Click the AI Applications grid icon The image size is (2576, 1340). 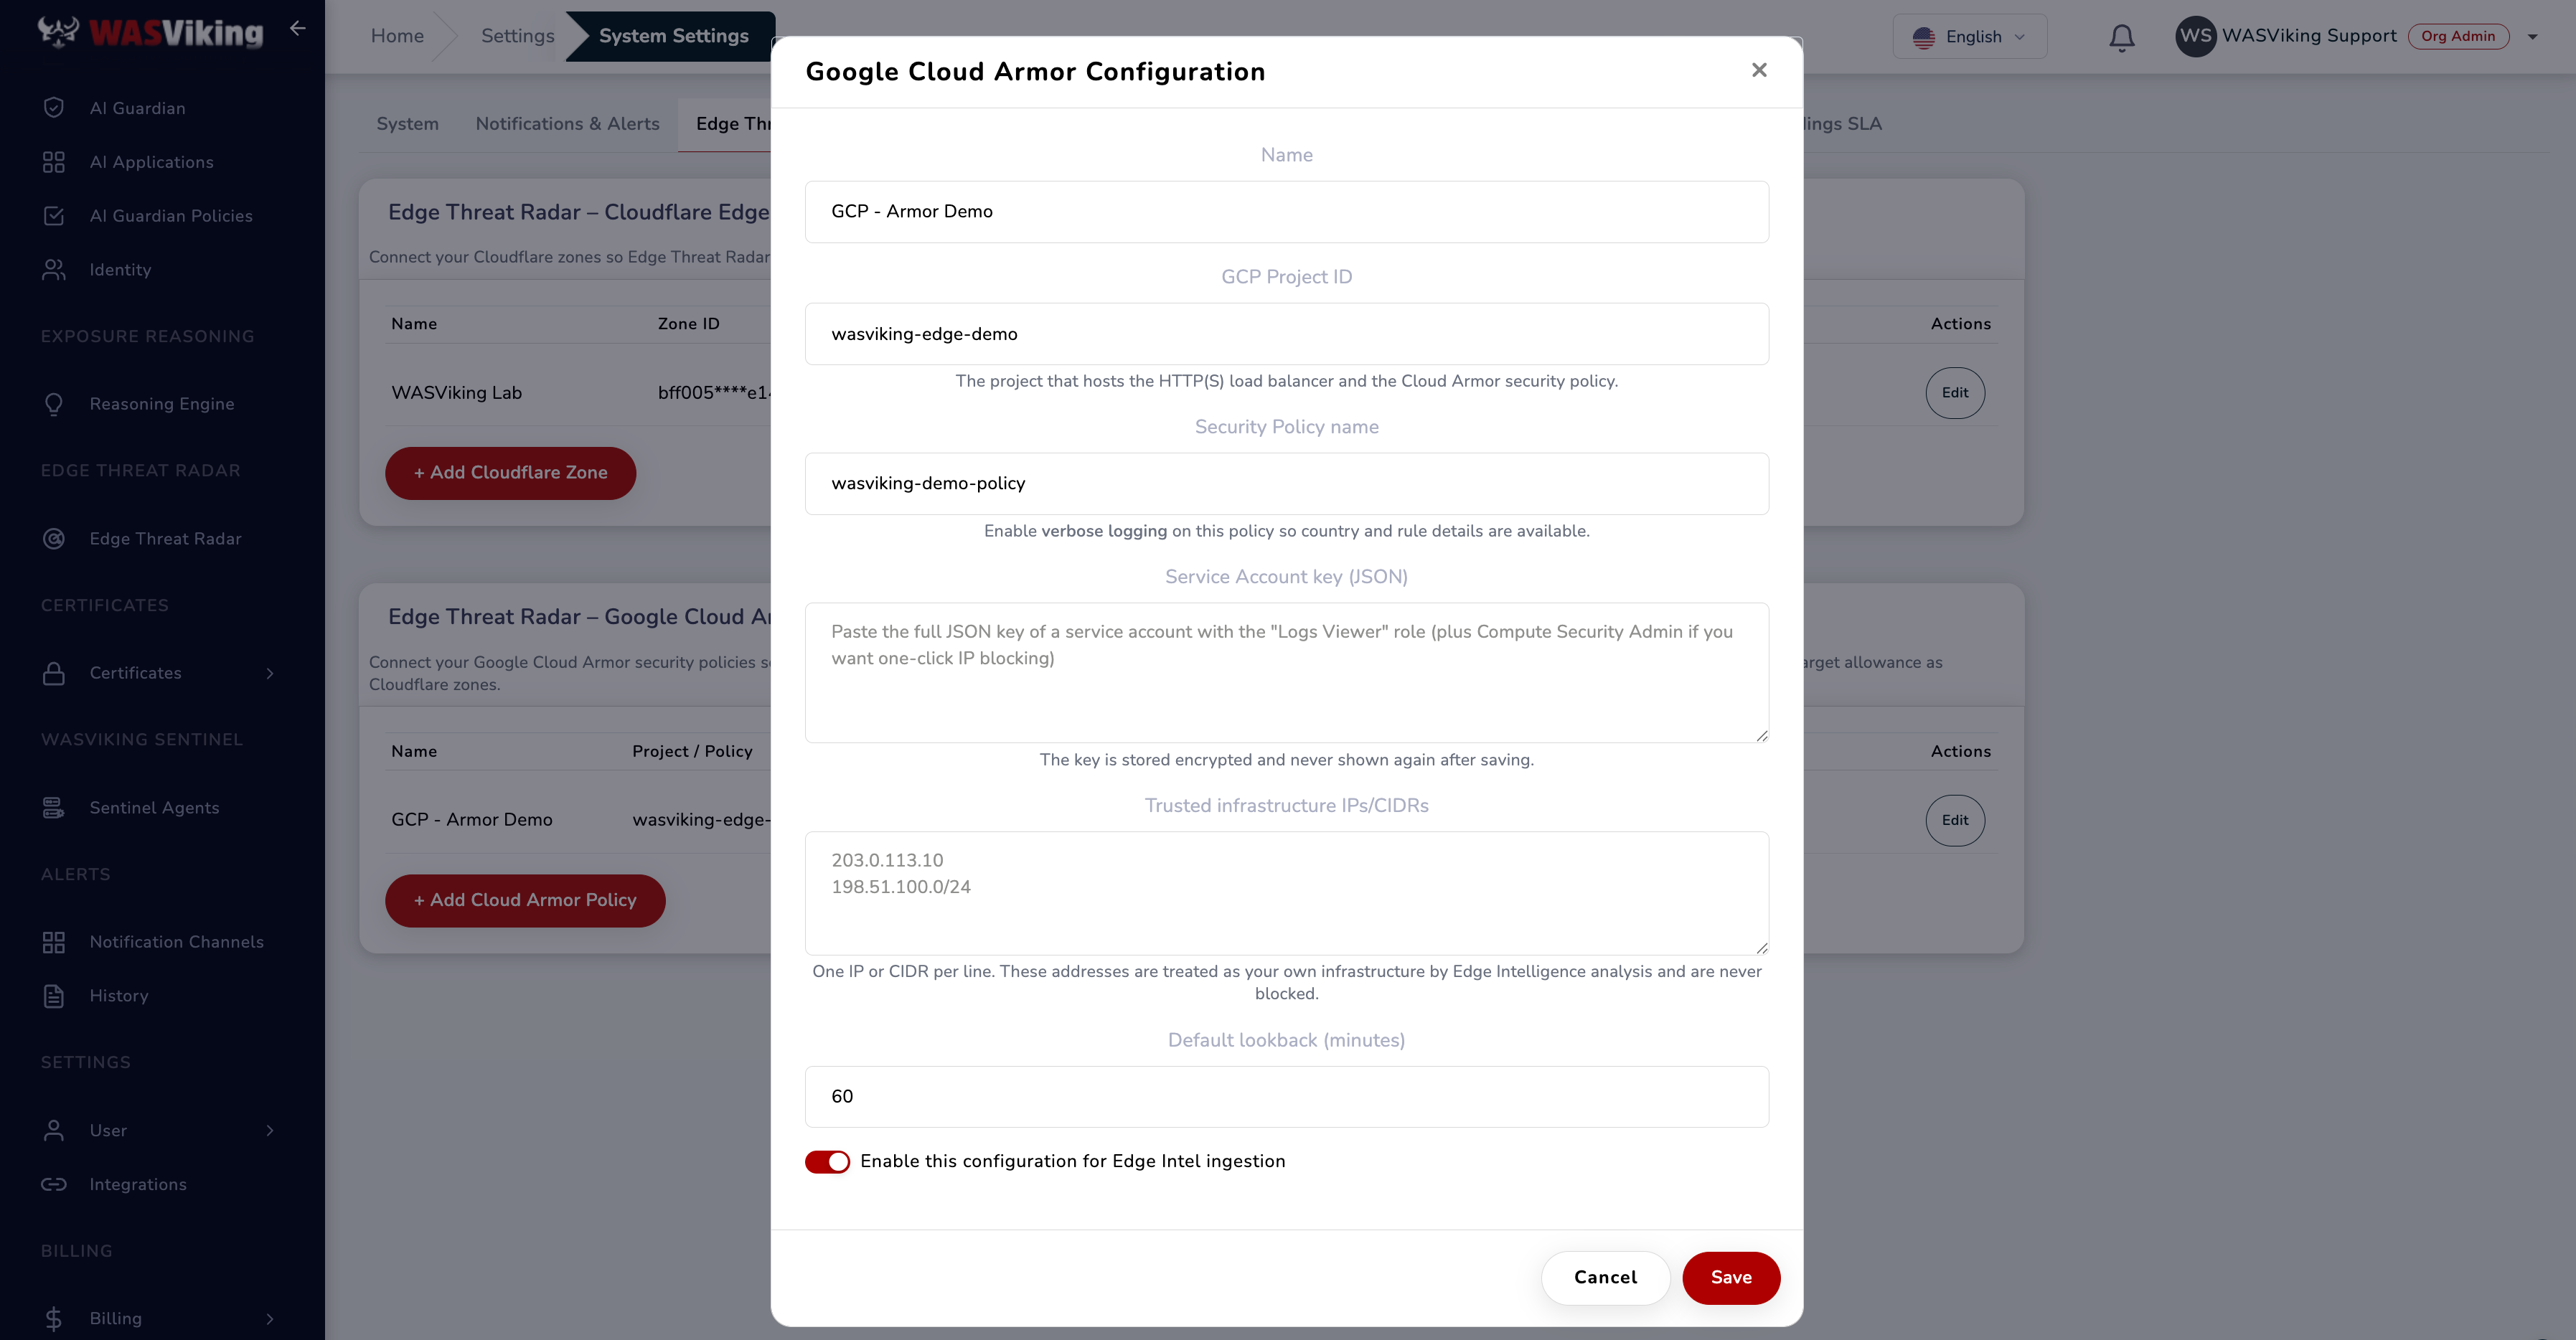click(x=54, y=162)
